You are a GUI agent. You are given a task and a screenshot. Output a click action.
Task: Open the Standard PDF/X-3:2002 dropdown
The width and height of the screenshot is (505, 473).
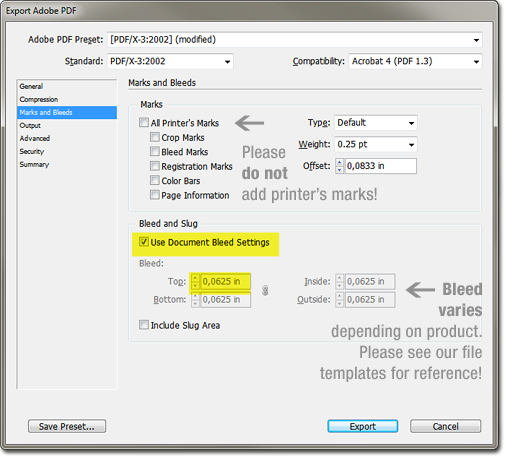pyautogui.click(x=170, y=61)
